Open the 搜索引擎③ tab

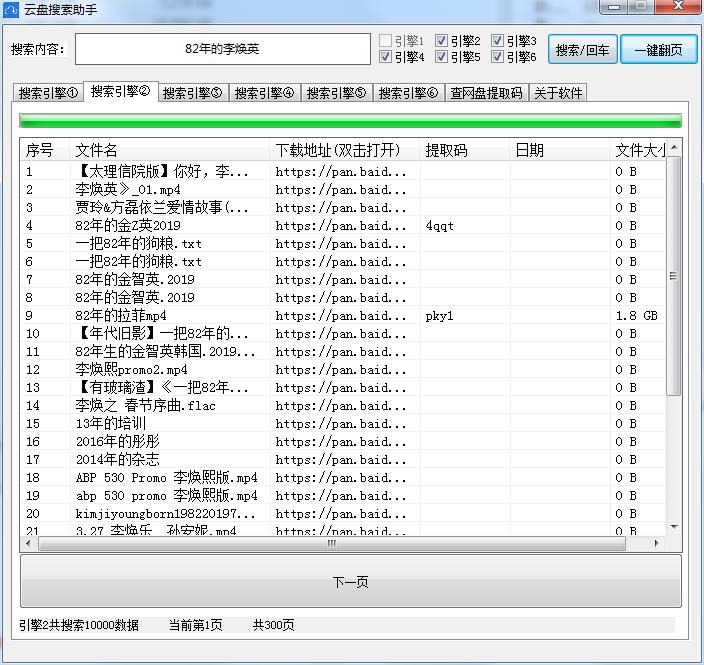point(192,93)
